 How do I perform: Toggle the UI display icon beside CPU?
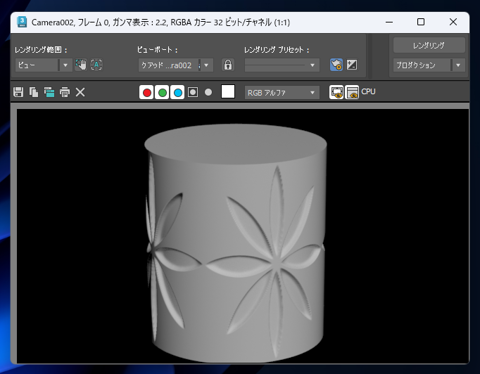(352, 92)
